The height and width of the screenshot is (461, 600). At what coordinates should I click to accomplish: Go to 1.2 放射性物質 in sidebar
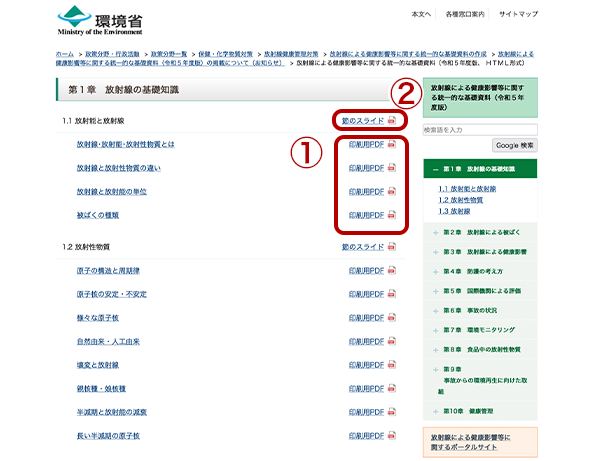click(x=460, y=200)
